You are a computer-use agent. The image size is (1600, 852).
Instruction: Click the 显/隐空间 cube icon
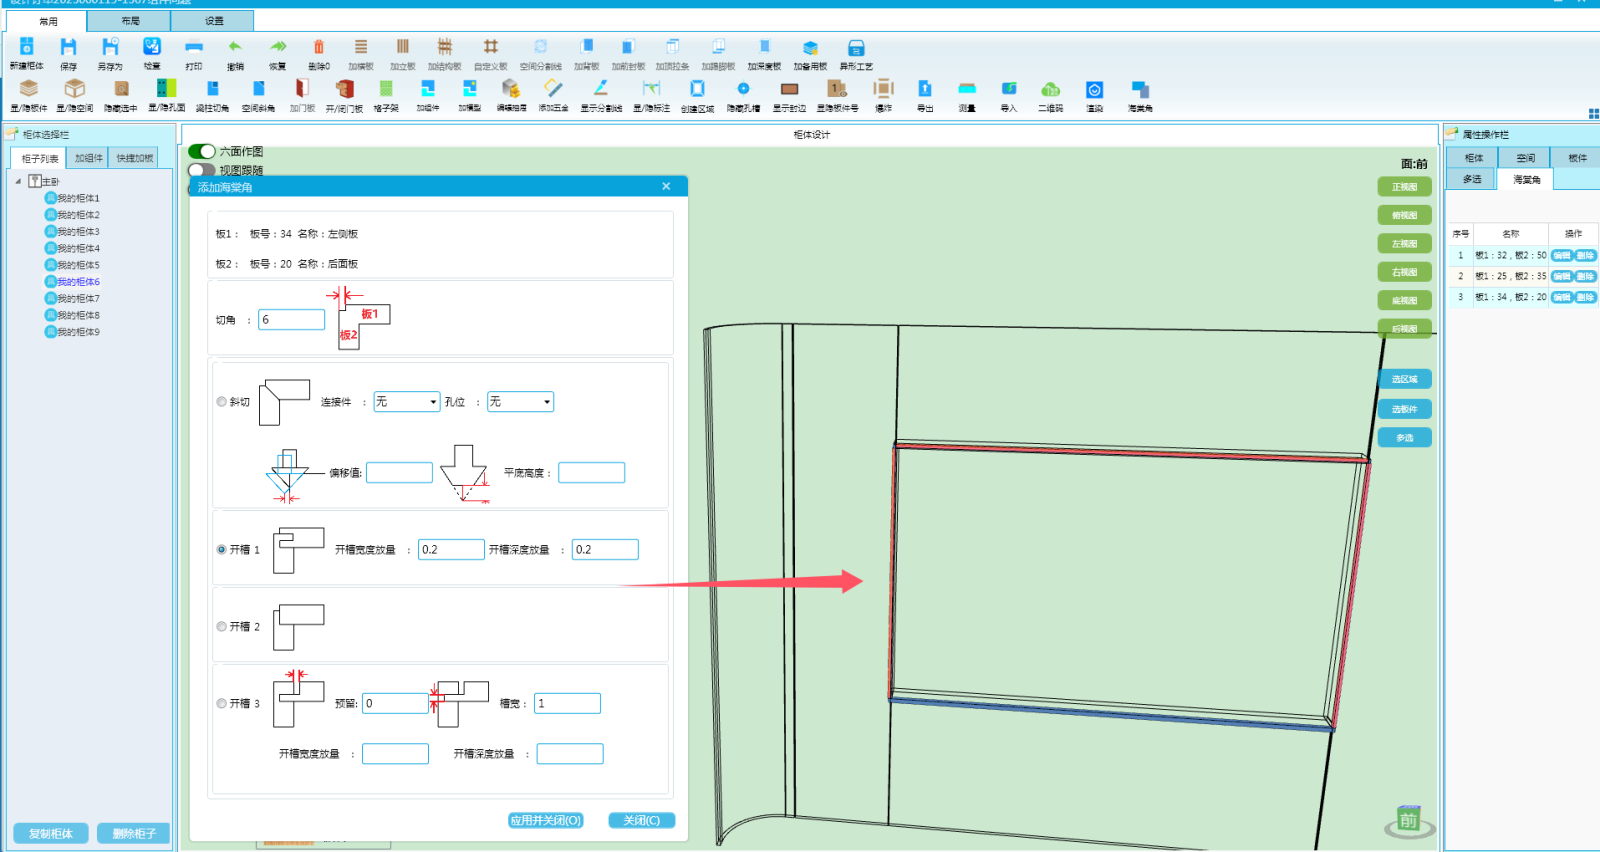coord(75,89)
